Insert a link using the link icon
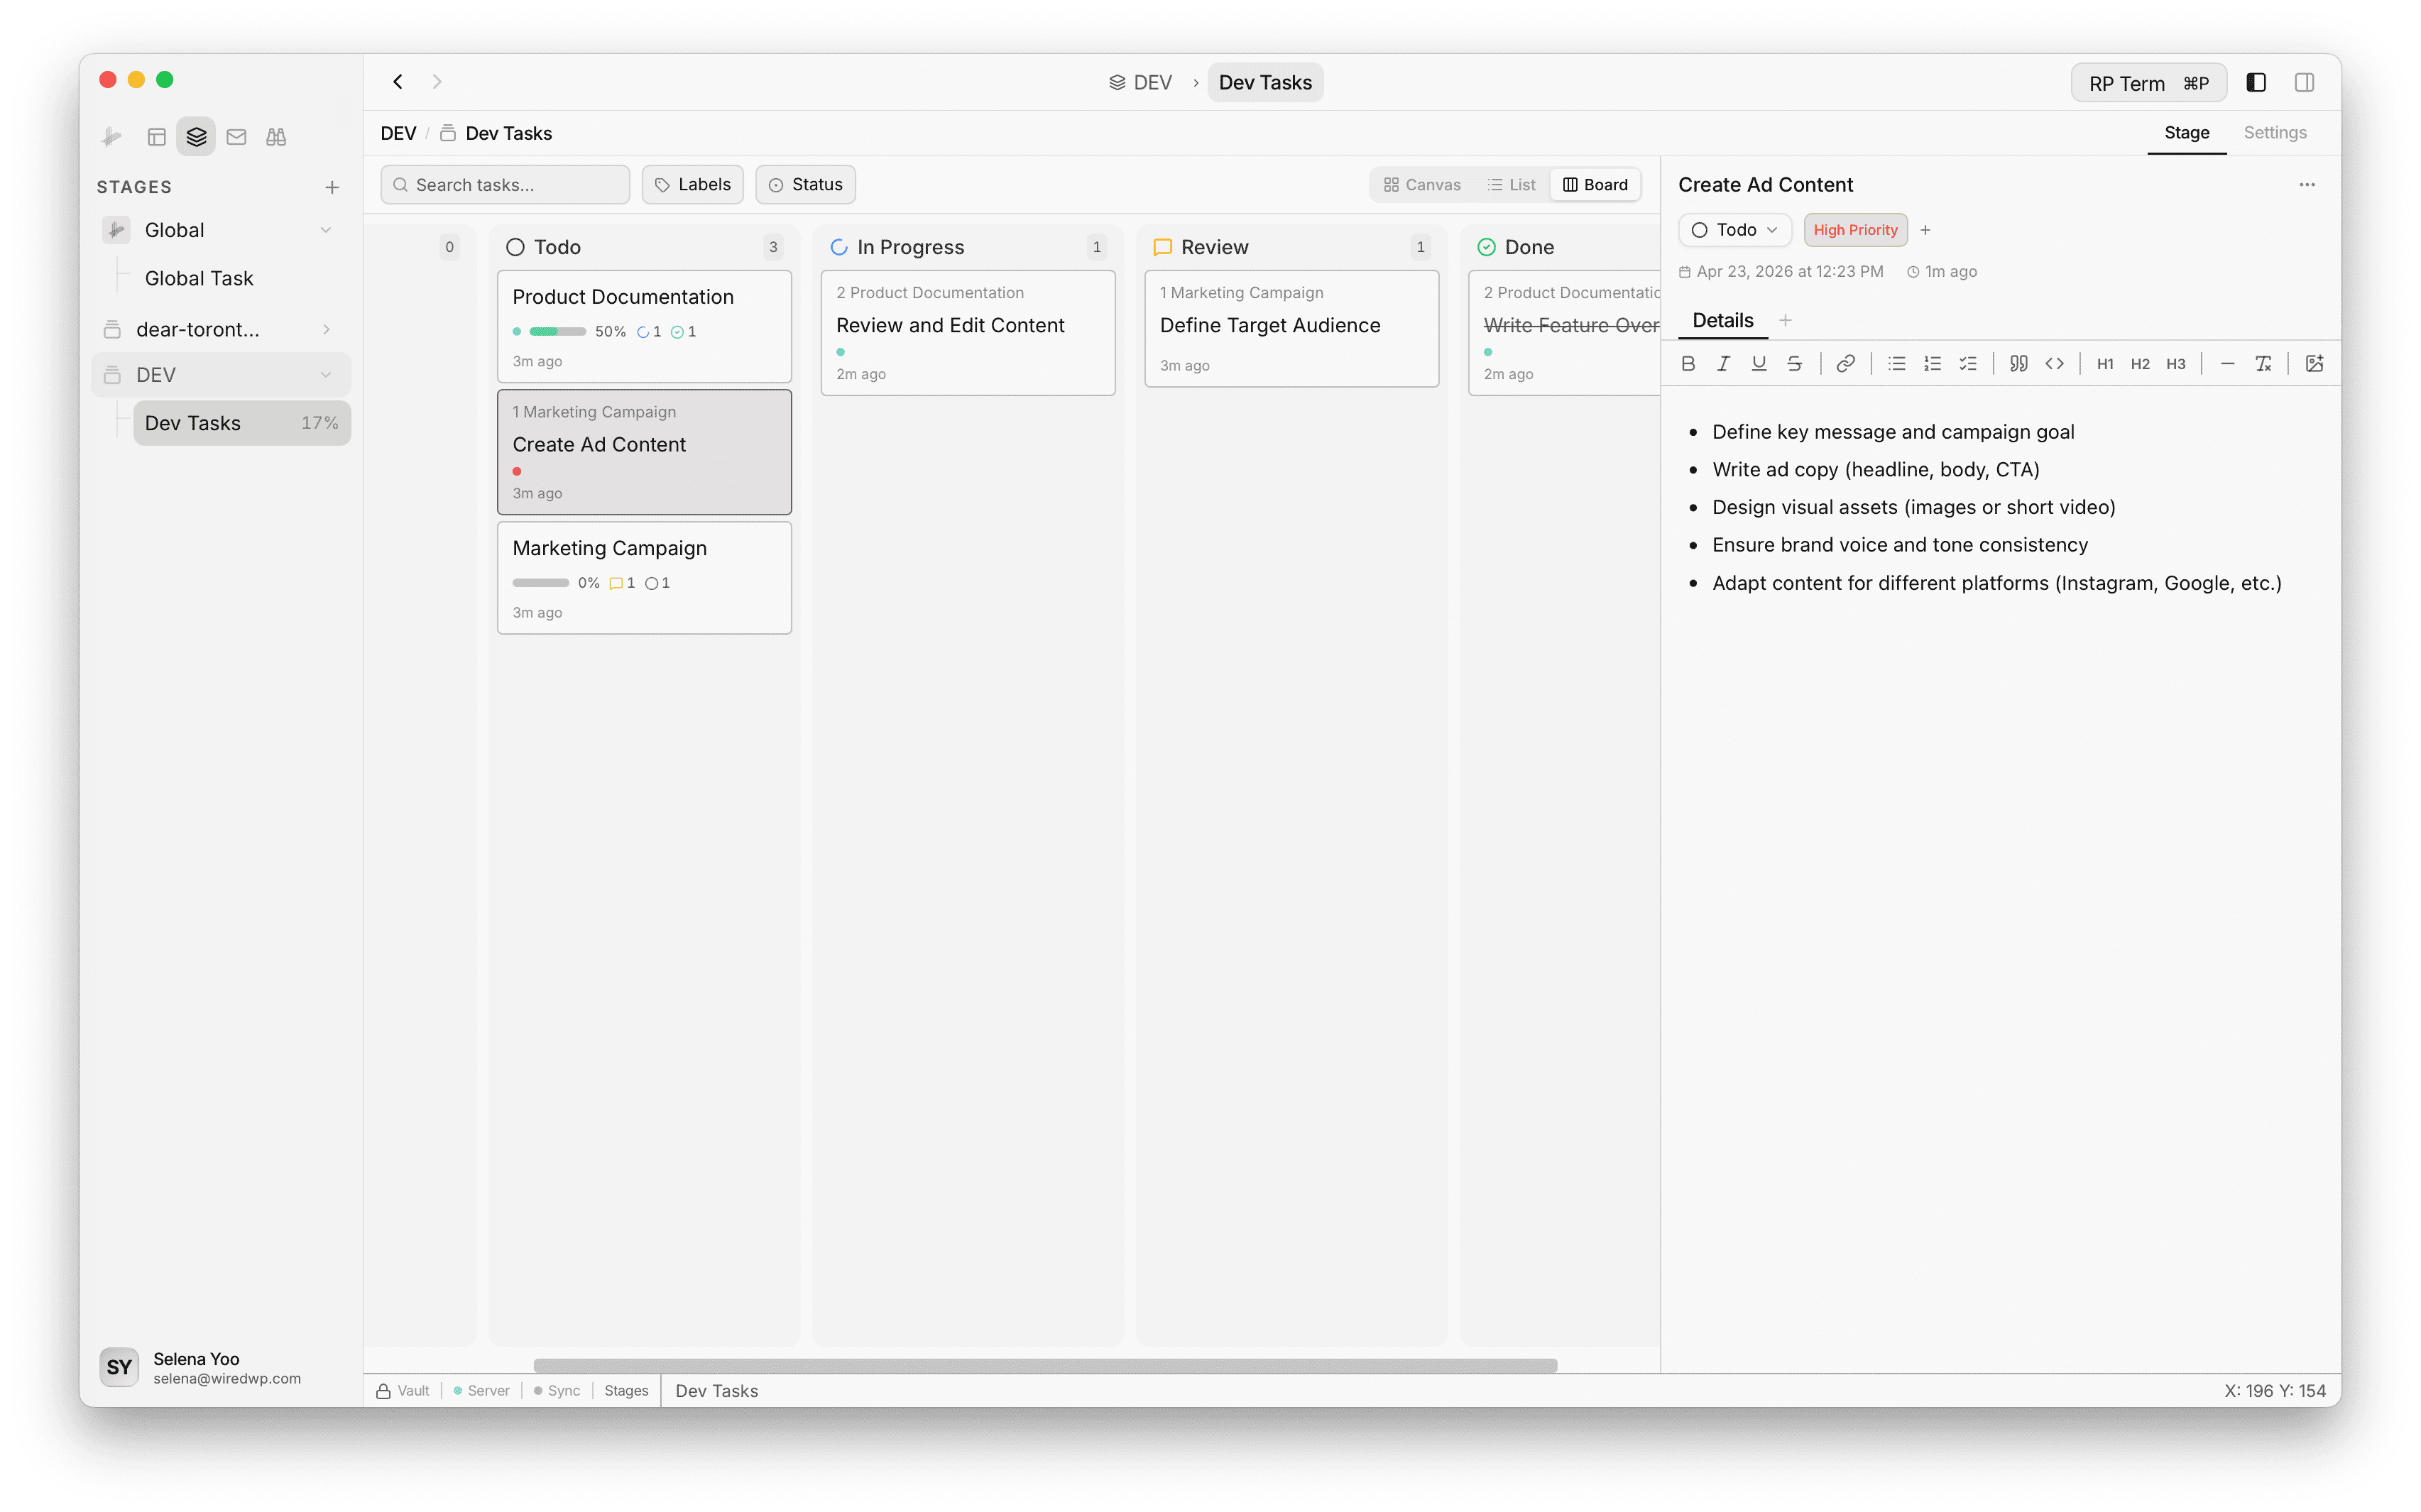This screenshot has width=2421, height=1512. tap(1846, 364)
